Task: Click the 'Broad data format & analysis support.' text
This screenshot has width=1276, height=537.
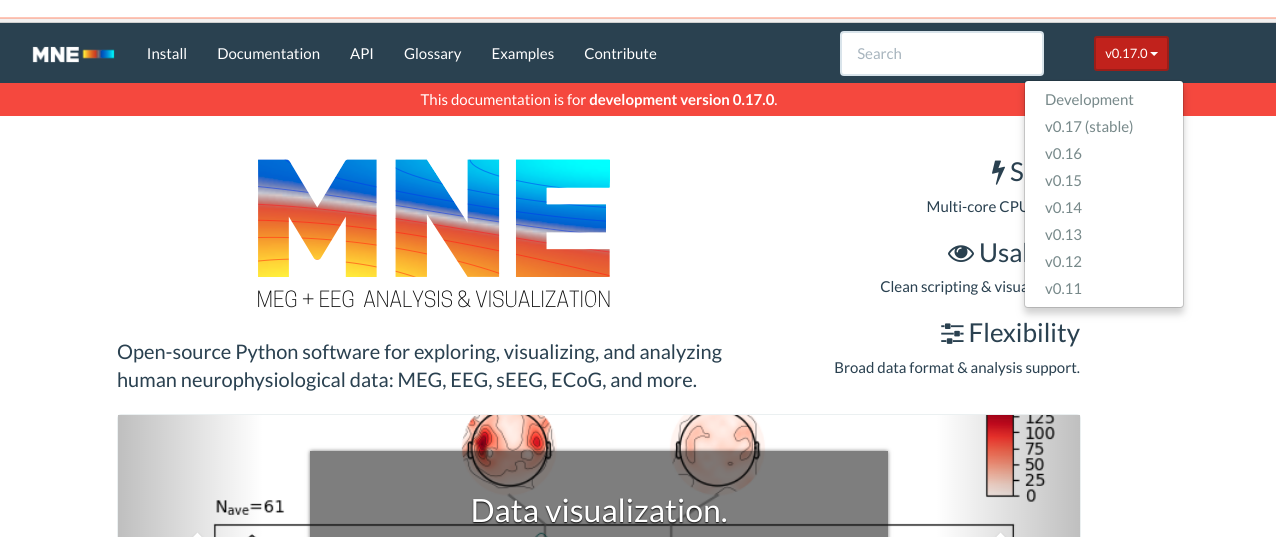Action: pyautogui.click(x=957, y=368)
